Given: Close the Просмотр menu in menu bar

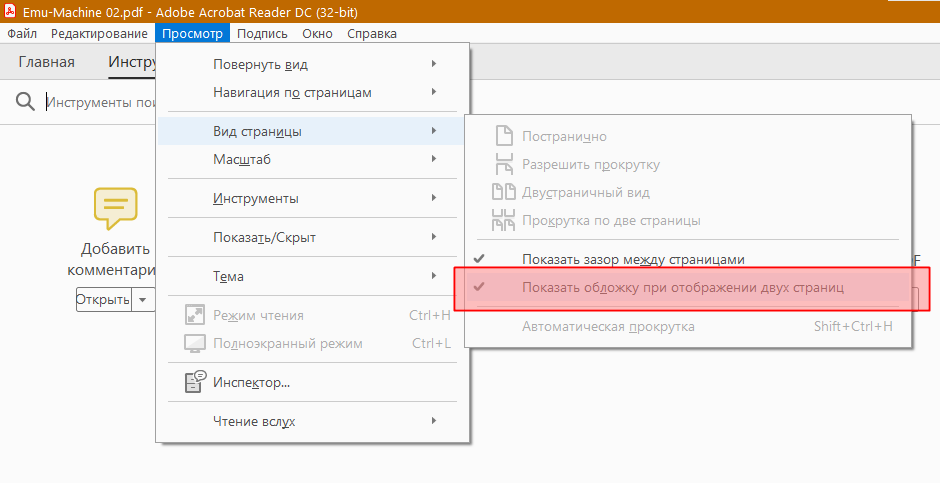Looking at the screenshot, I should [192, 34].
